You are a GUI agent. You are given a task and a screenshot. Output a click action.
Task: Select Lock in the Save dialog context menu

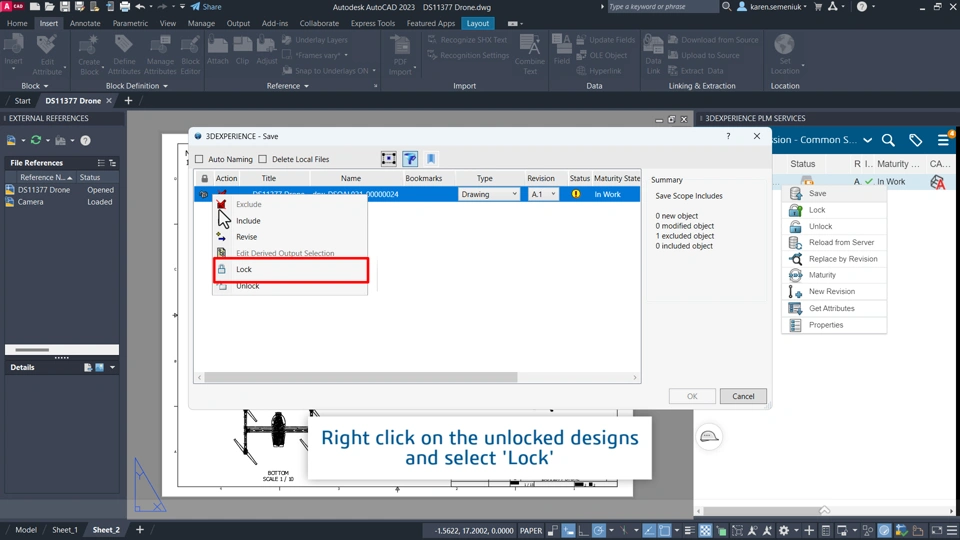pyautogui.click(x=290, y=269)
